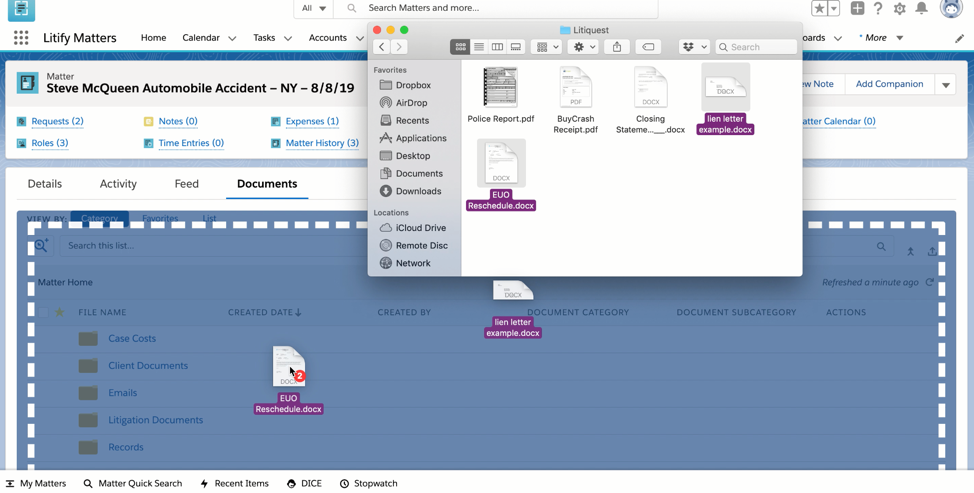Expand the Calendar nav chevron
Image resolution: width=974 pixels, height=493 pixels.
coord(232,38)
